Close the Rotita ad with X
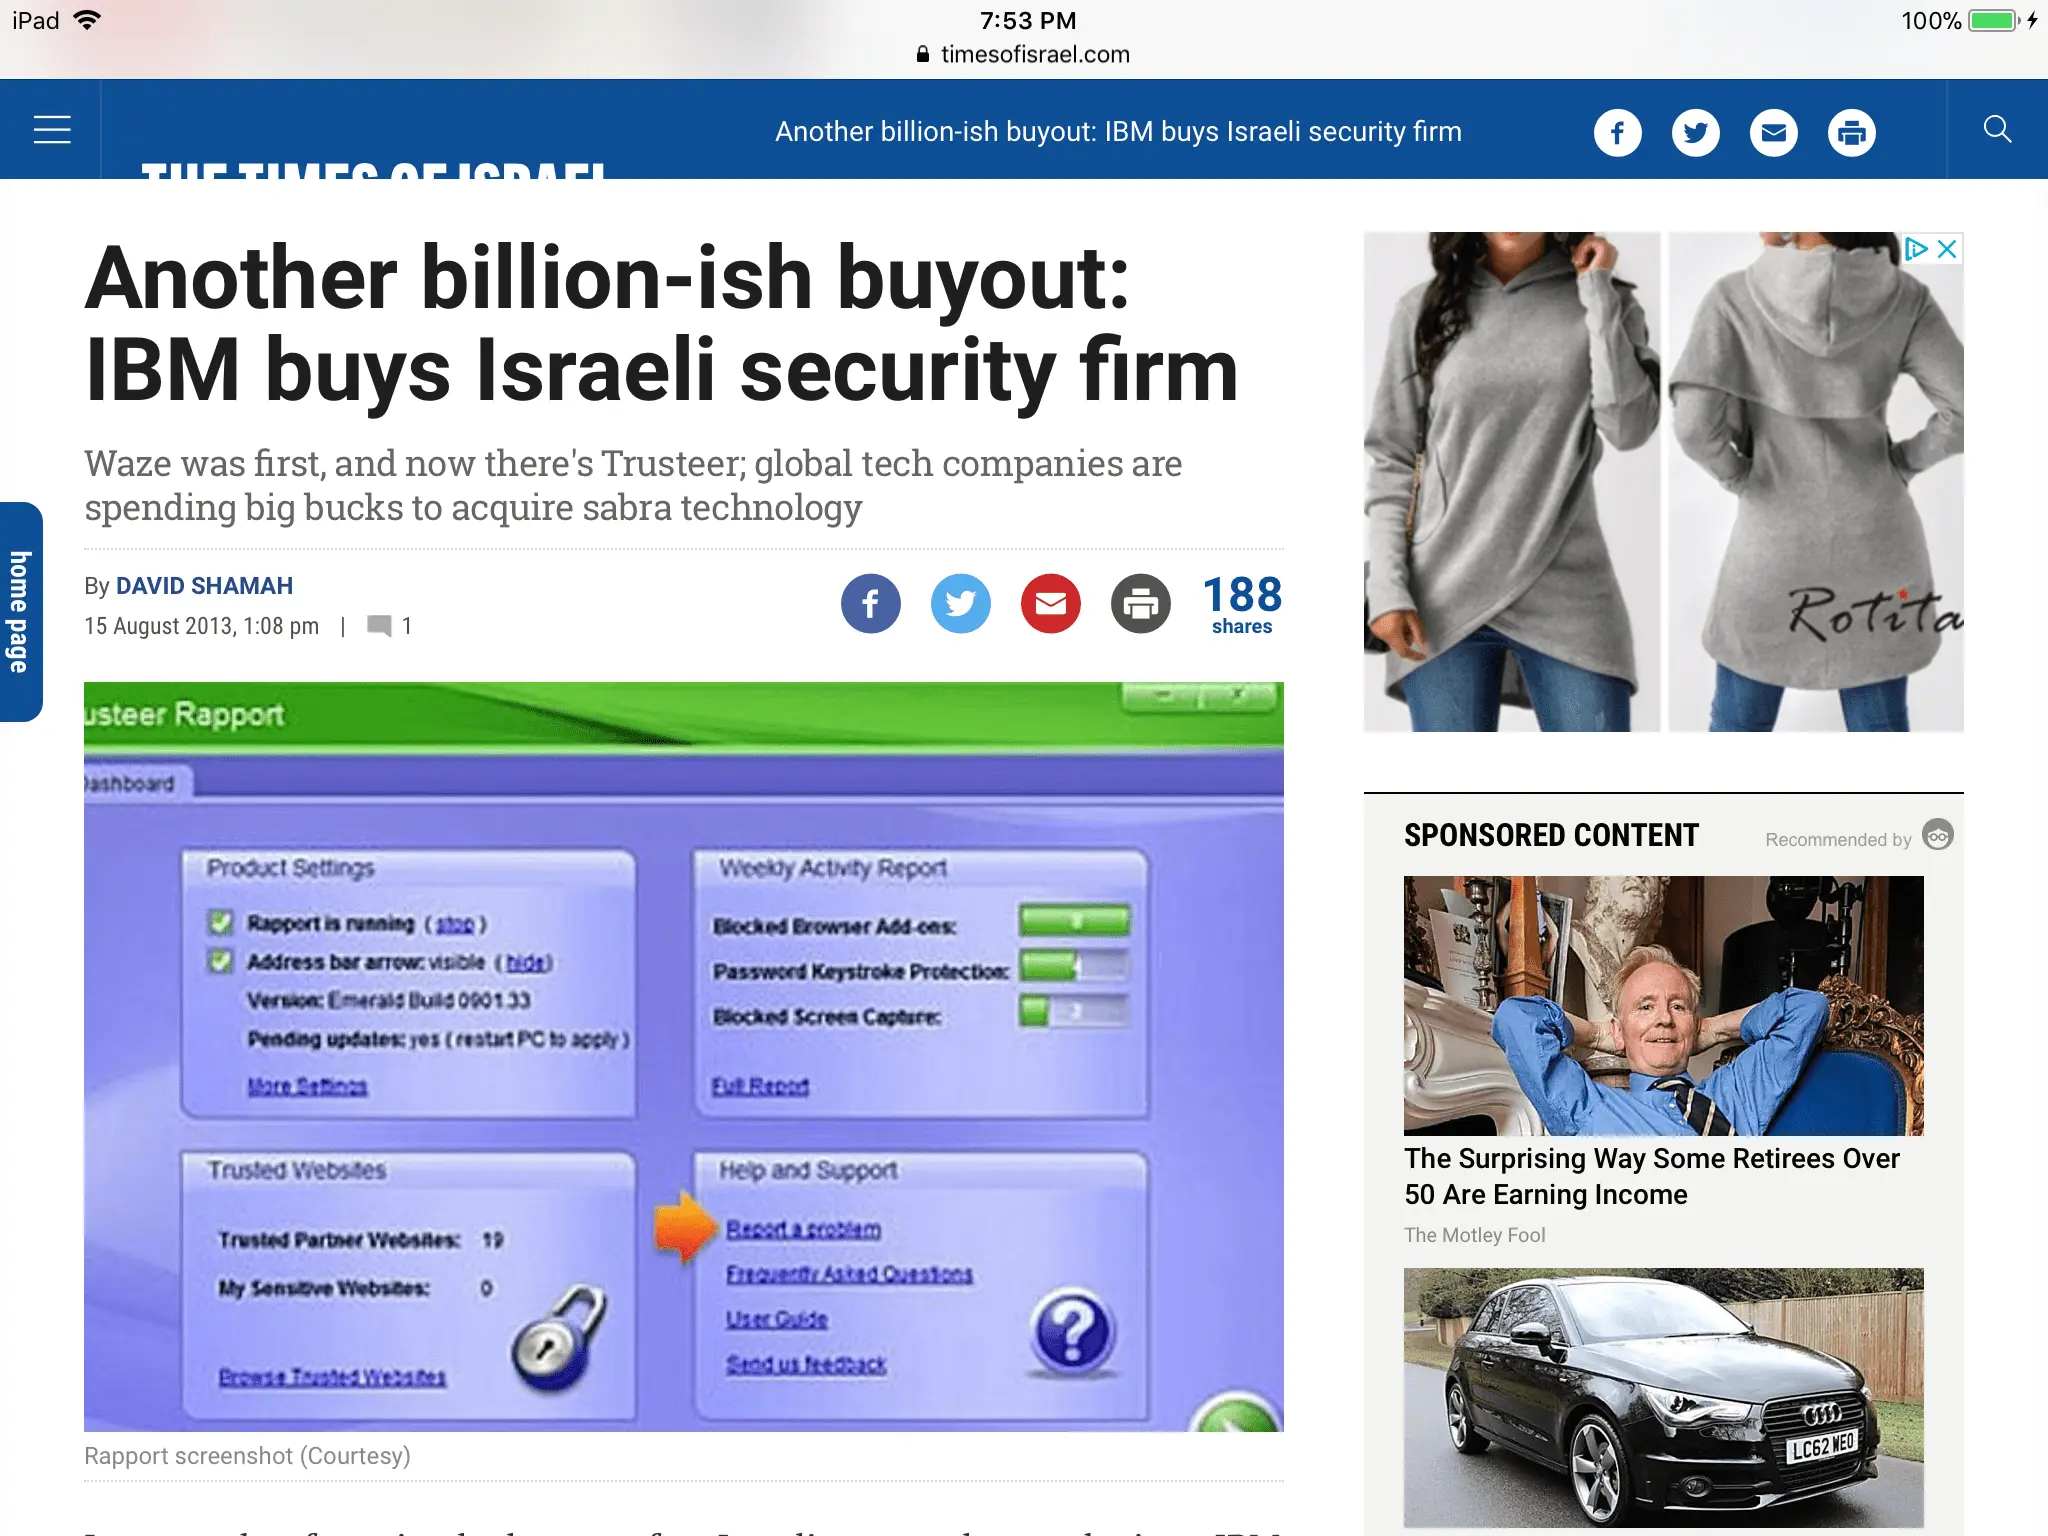This screenshot has width=2048, height=1536. click(1947, 249)
